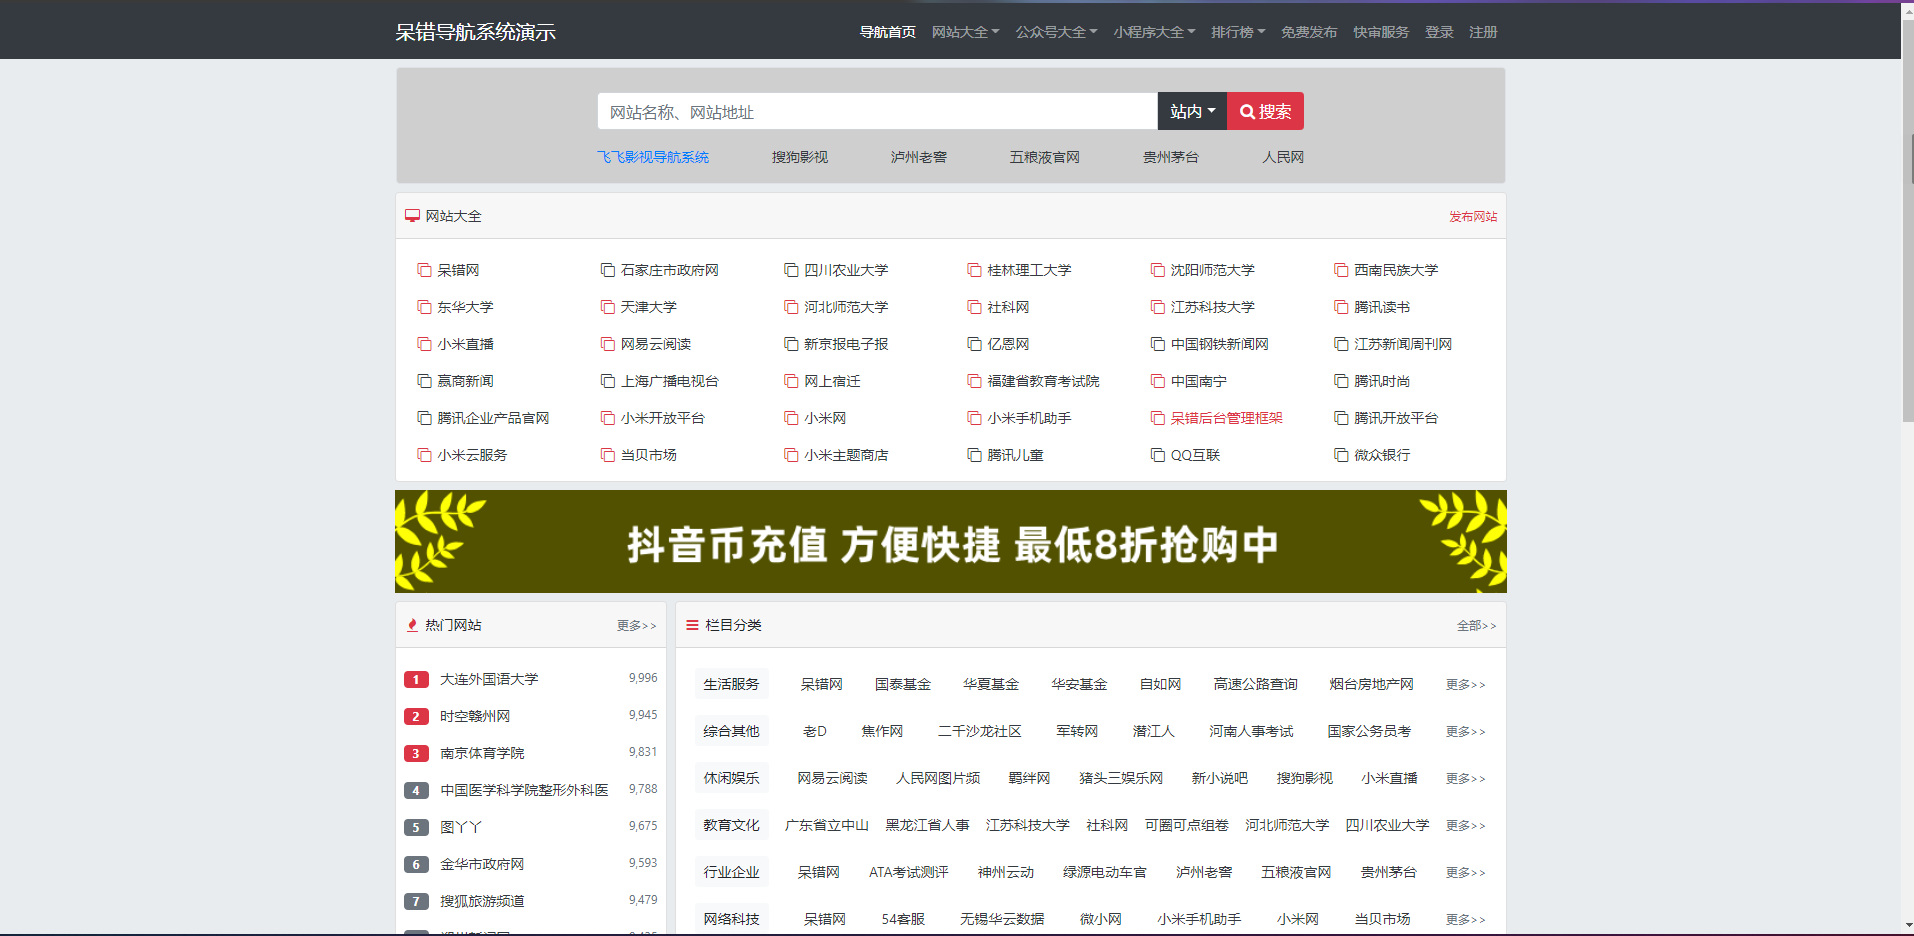1914x936 pixels.
Task: Click the monitor icon in 网站大全 header
Action: click(x=412, y=216)
